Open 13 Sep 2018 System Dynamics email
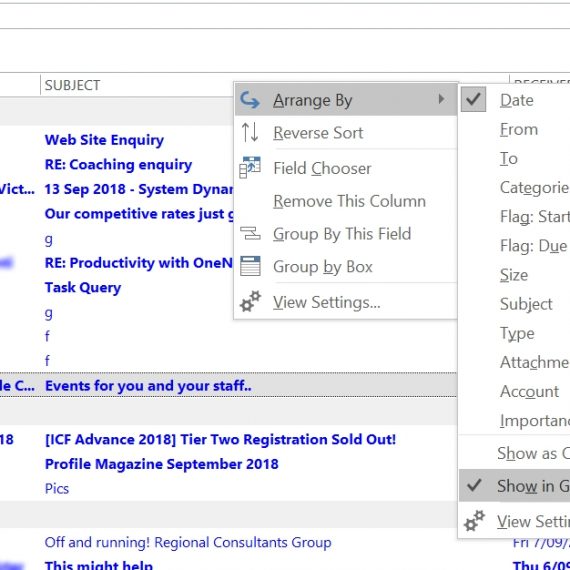This screenshot has height=570, width=570. click(x=139, y=189)
